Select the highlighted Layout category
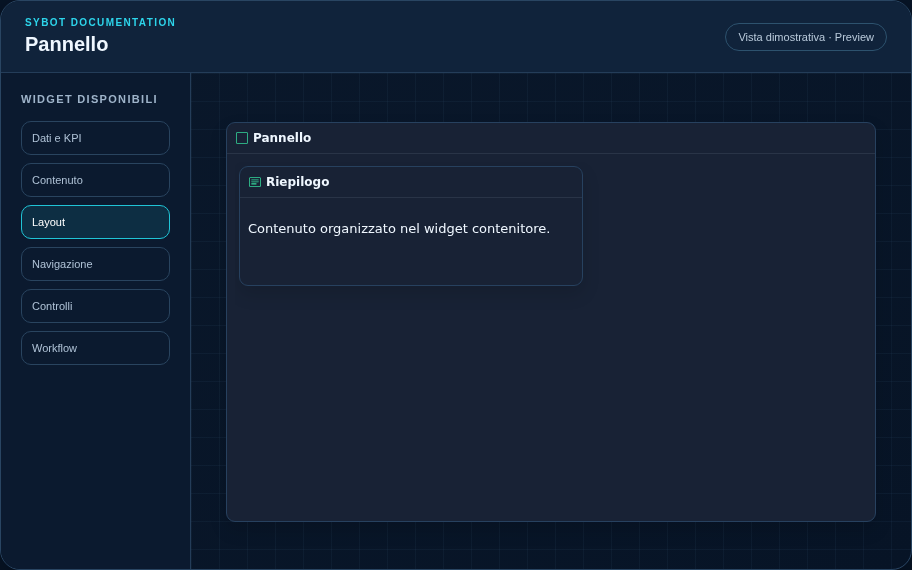 click(x=95, y=222)
